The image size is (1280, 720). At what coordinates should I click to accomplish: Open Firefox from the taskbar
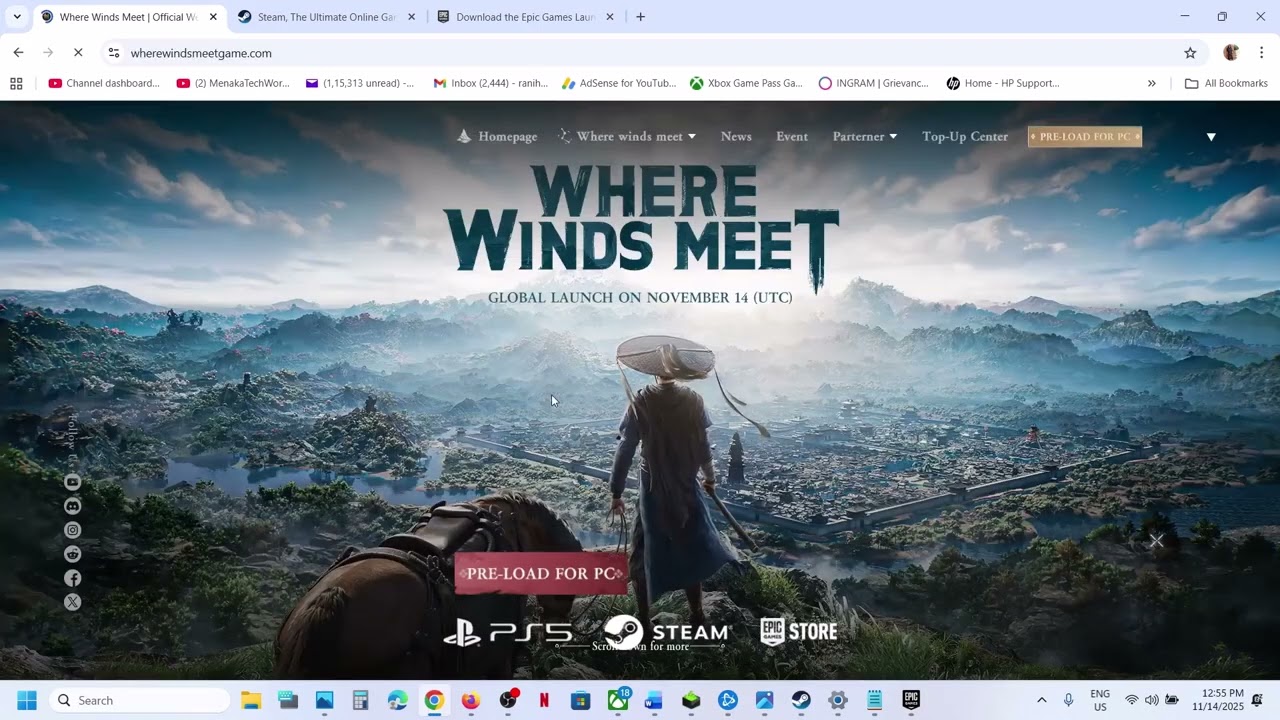point(471,700)
